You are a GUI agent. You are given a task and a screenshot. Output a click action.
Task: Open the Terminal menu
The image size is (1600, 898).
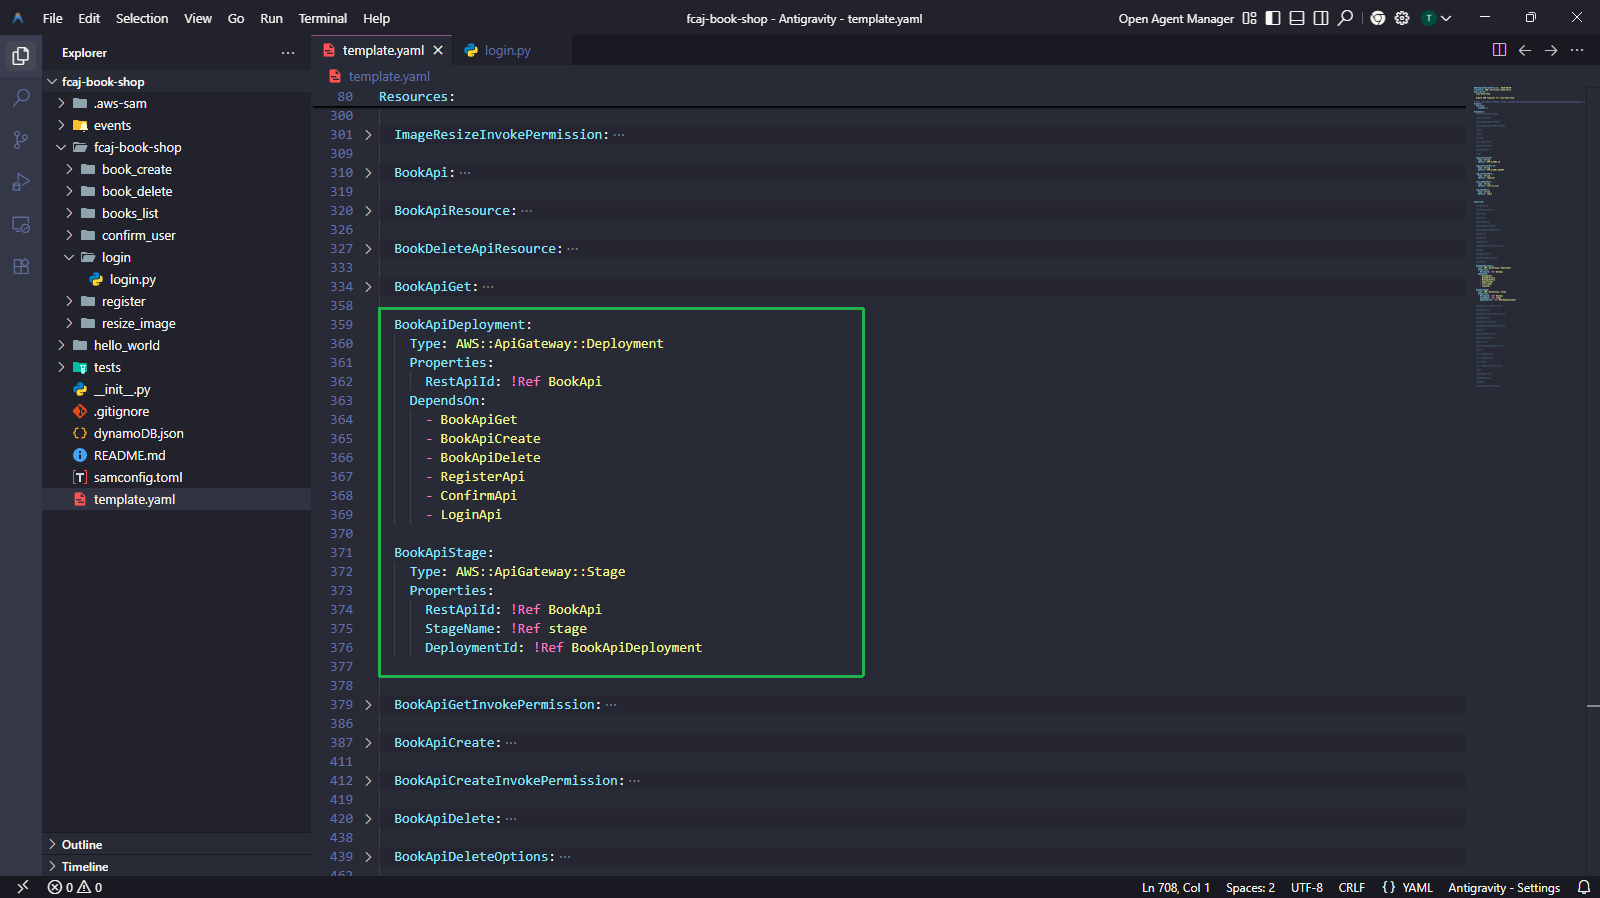323,18
